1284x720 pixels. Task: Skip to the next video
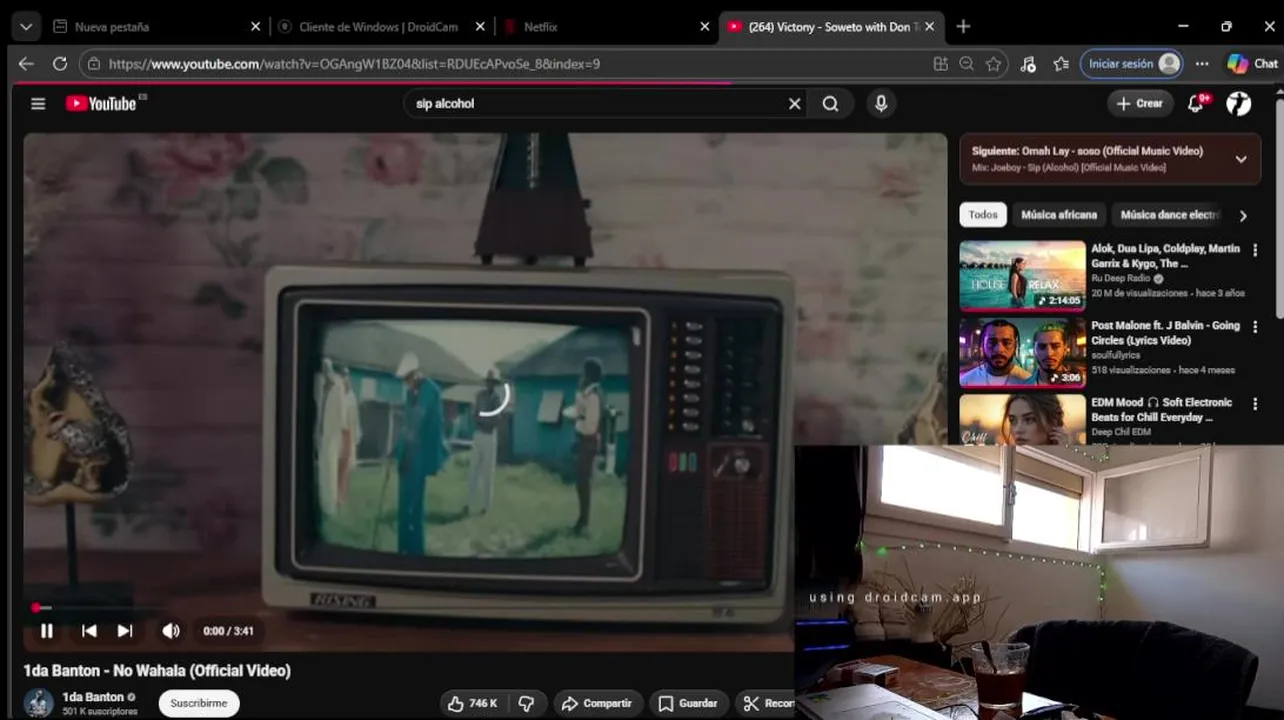click(125, 631)
